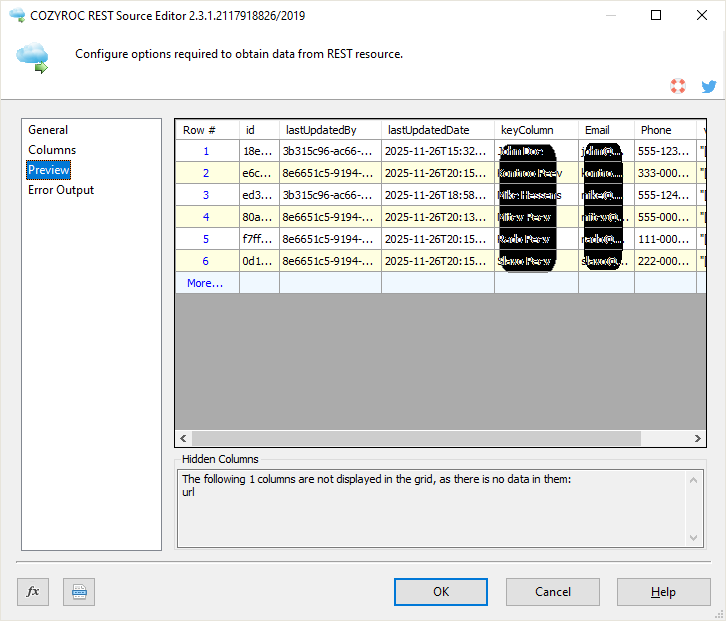Select row number 2 cell
This screenshot has width=726, height=621.
[207, 173]
